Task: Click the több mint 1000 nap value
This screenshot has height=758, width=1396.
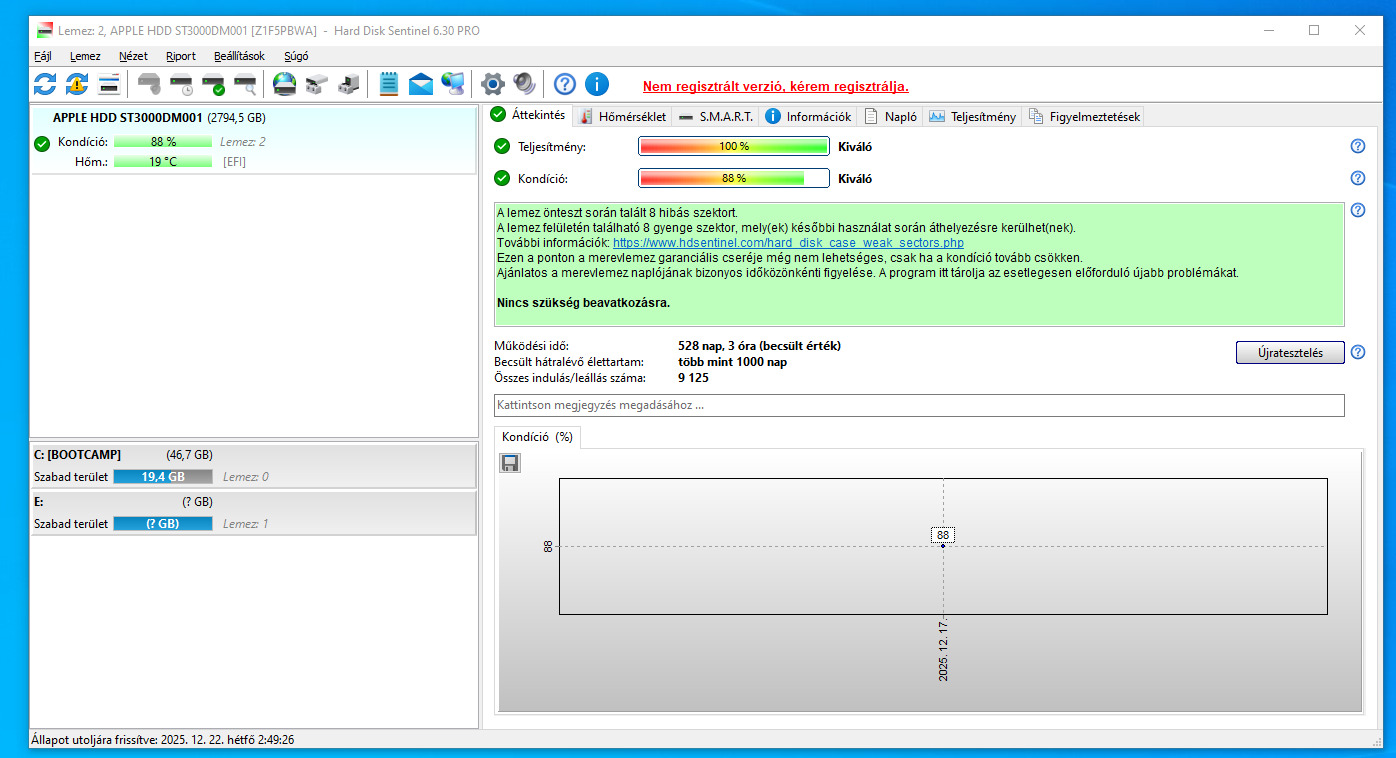Action: tap(732, 362)
